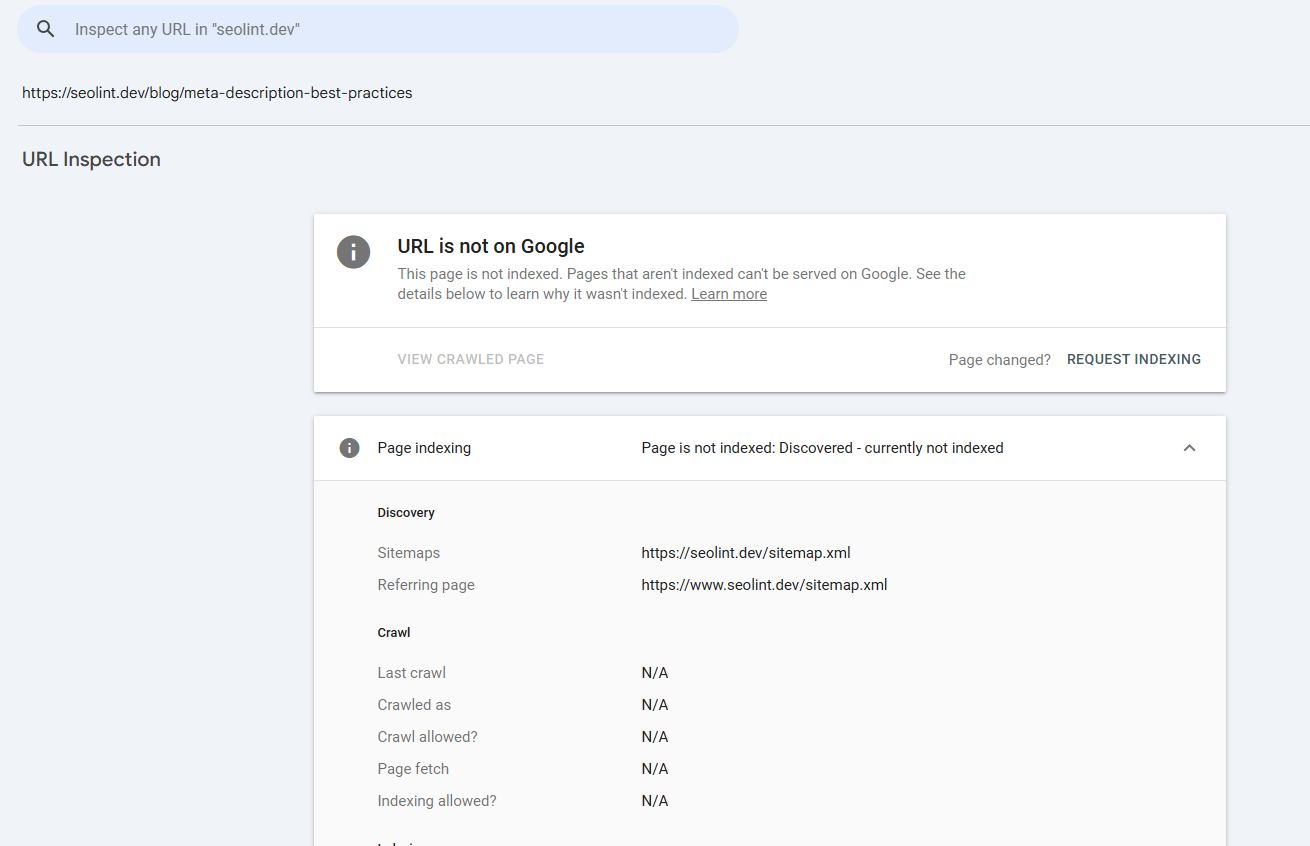1310x846 pixels.
Task: Open the Referring page sitemap link
Action: pos(763,584)
